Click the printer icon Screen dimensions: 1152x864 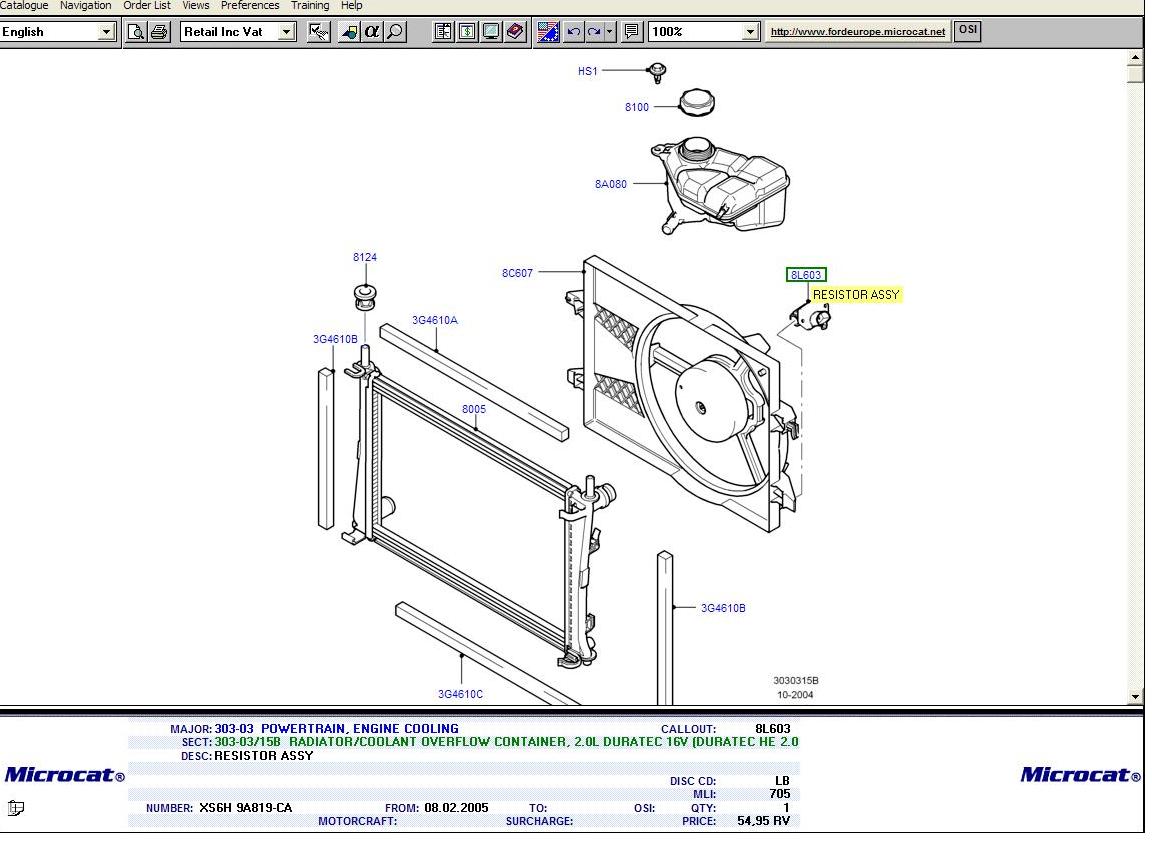click(159, 32)
